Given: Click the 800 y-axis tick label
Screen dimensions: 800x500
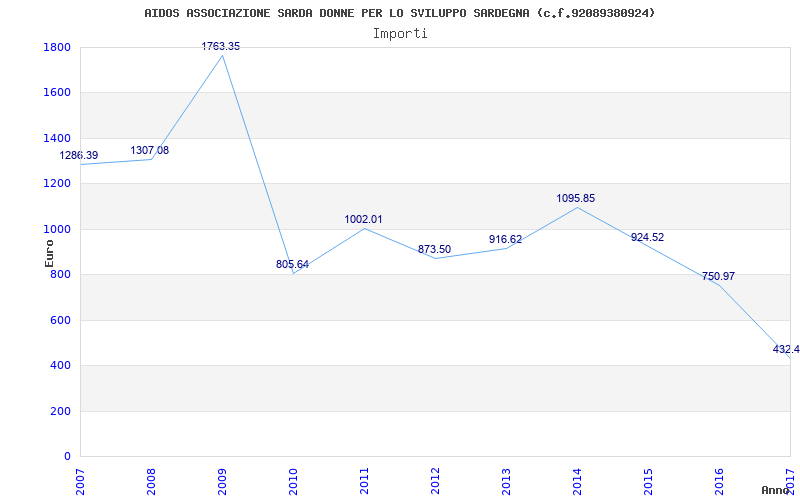Looking at the screenshot, I should click(60, 274).
